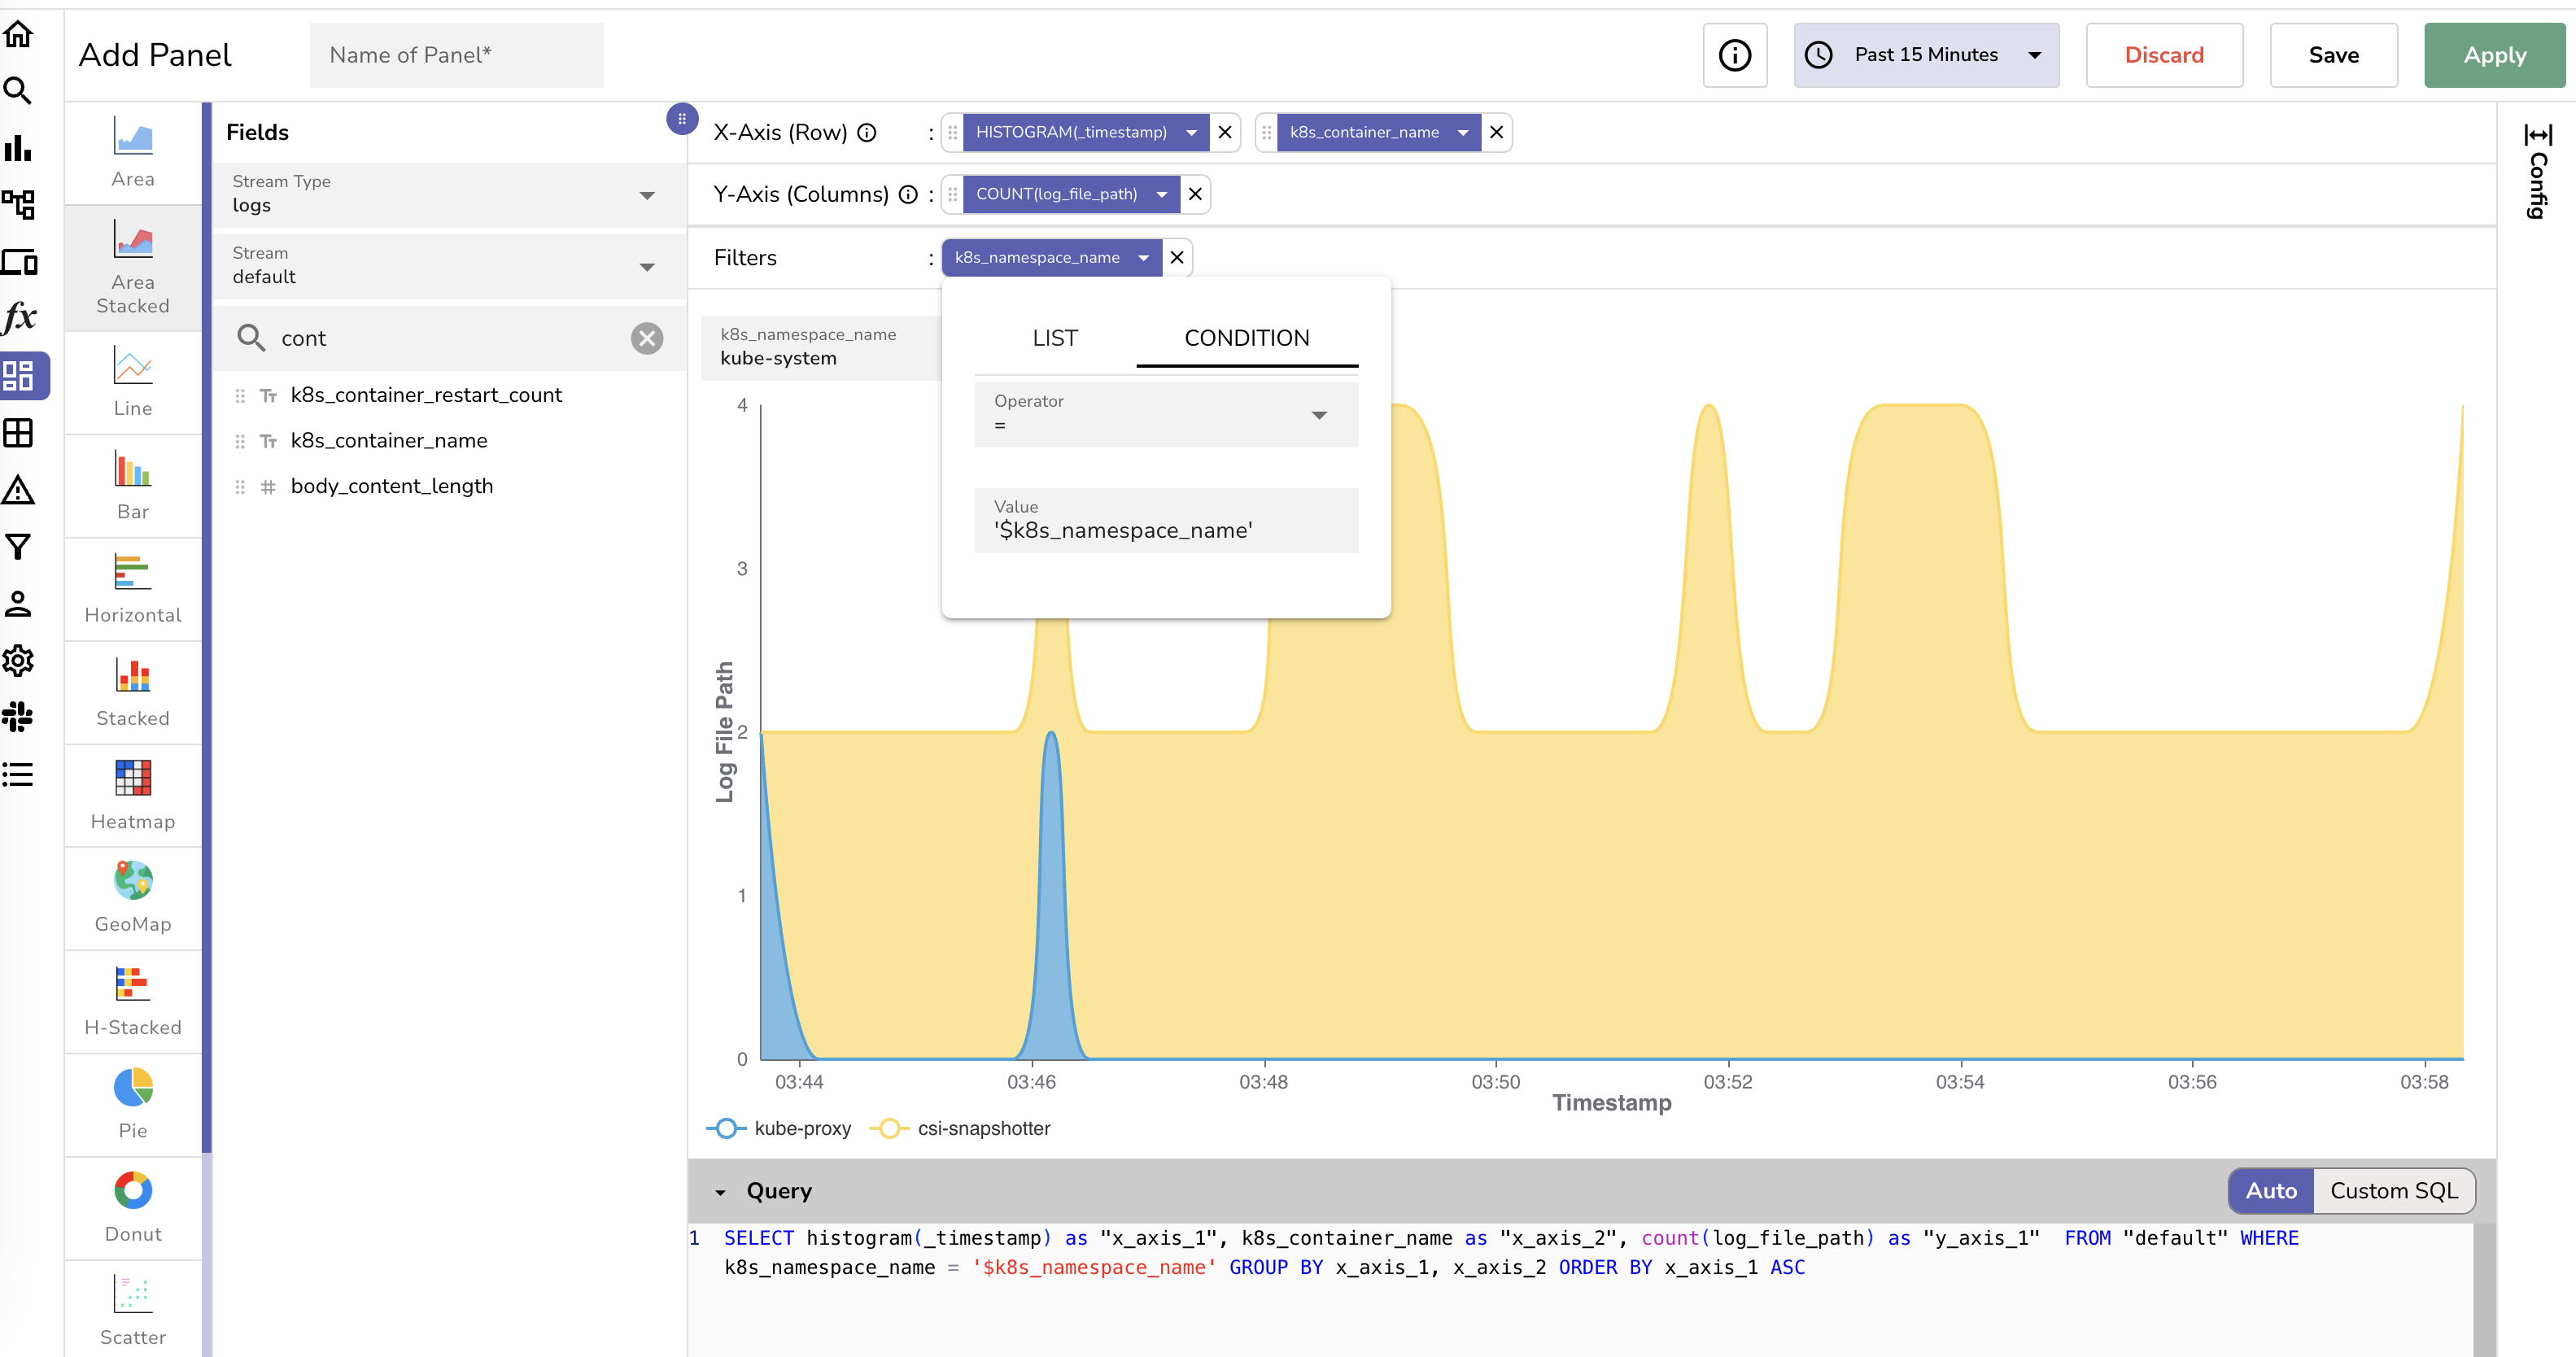Clear the field search text 'cont'
This screenshot has width=2576, height=1357.
click(x=647, y=338)
